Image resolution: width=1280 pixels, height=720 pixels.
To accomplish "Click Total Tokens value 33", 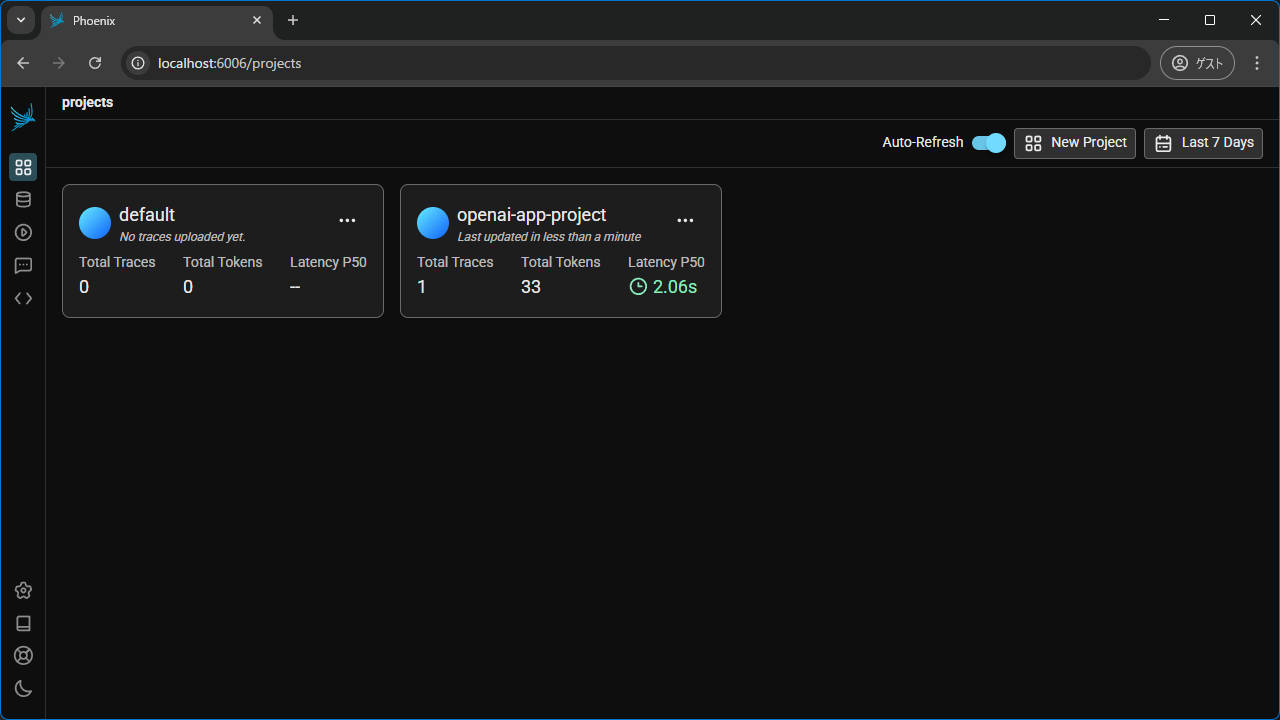I will [531, 287].
